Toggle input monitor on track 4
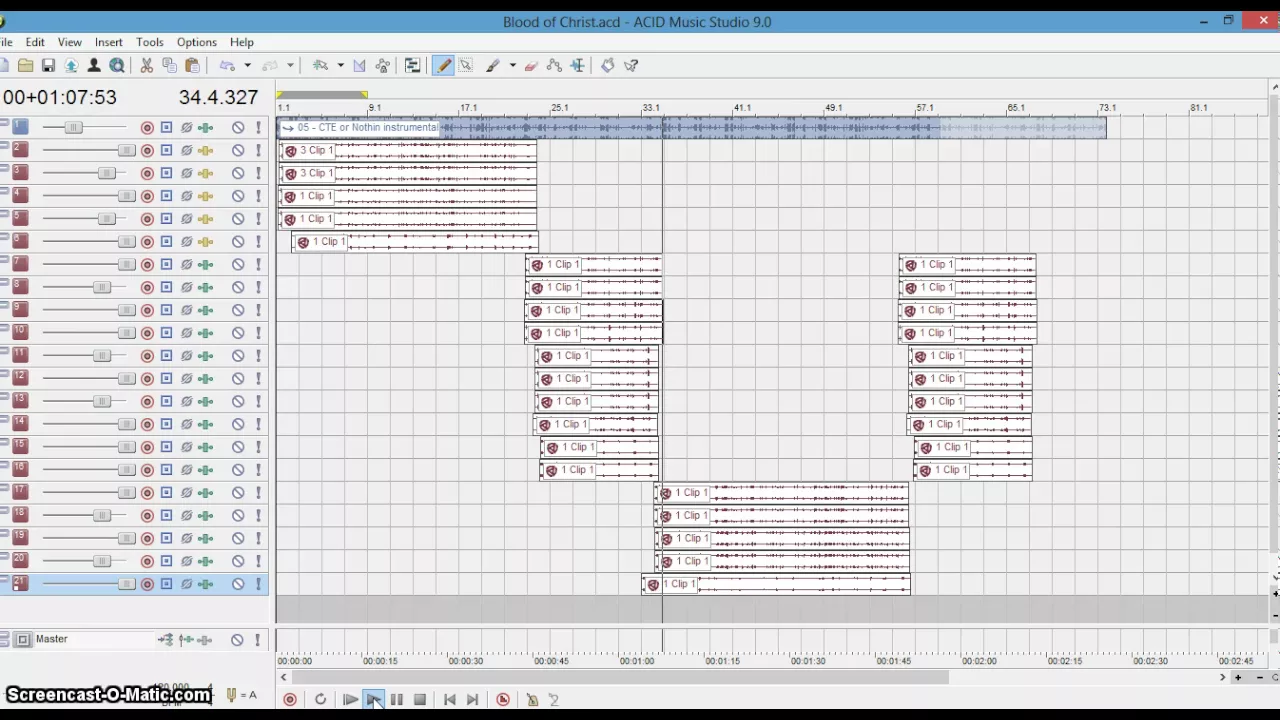The image size is (1280, 720). tap(166, 196)
